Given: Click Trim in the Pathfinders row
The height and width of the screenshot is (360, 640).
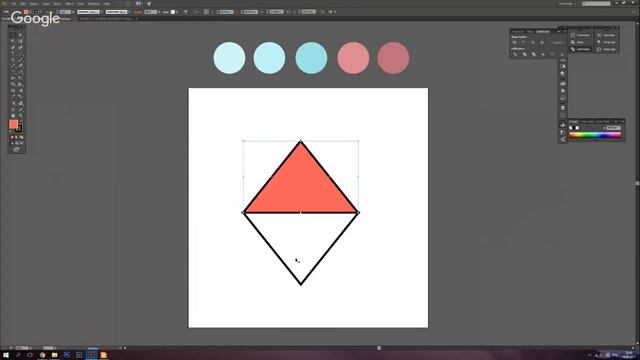Looking at the screenshot, I should 524,54.
